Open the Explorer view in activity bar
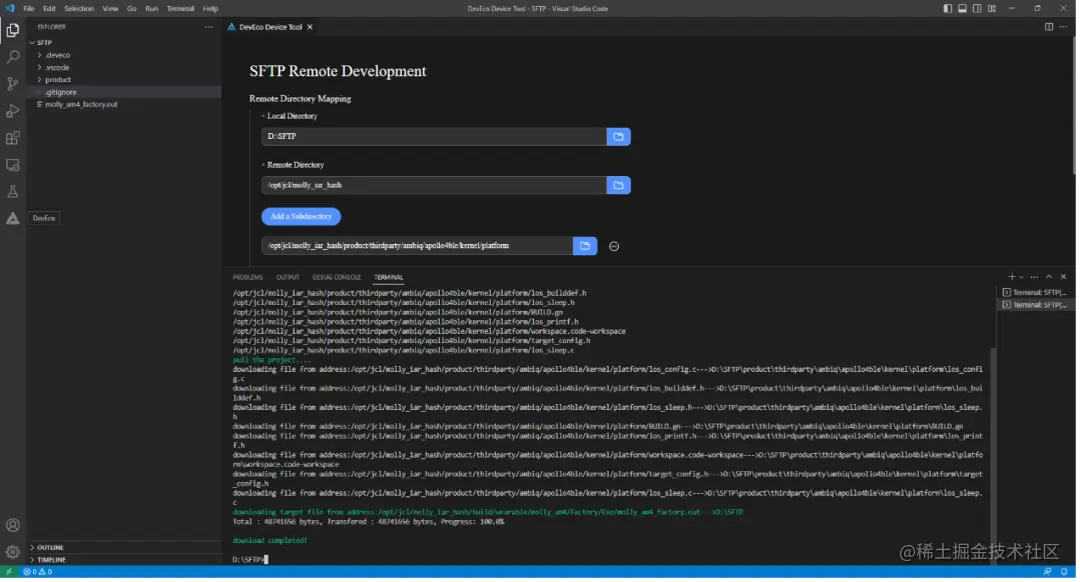This screenshot has height=582, width=1080. [12, 30]
